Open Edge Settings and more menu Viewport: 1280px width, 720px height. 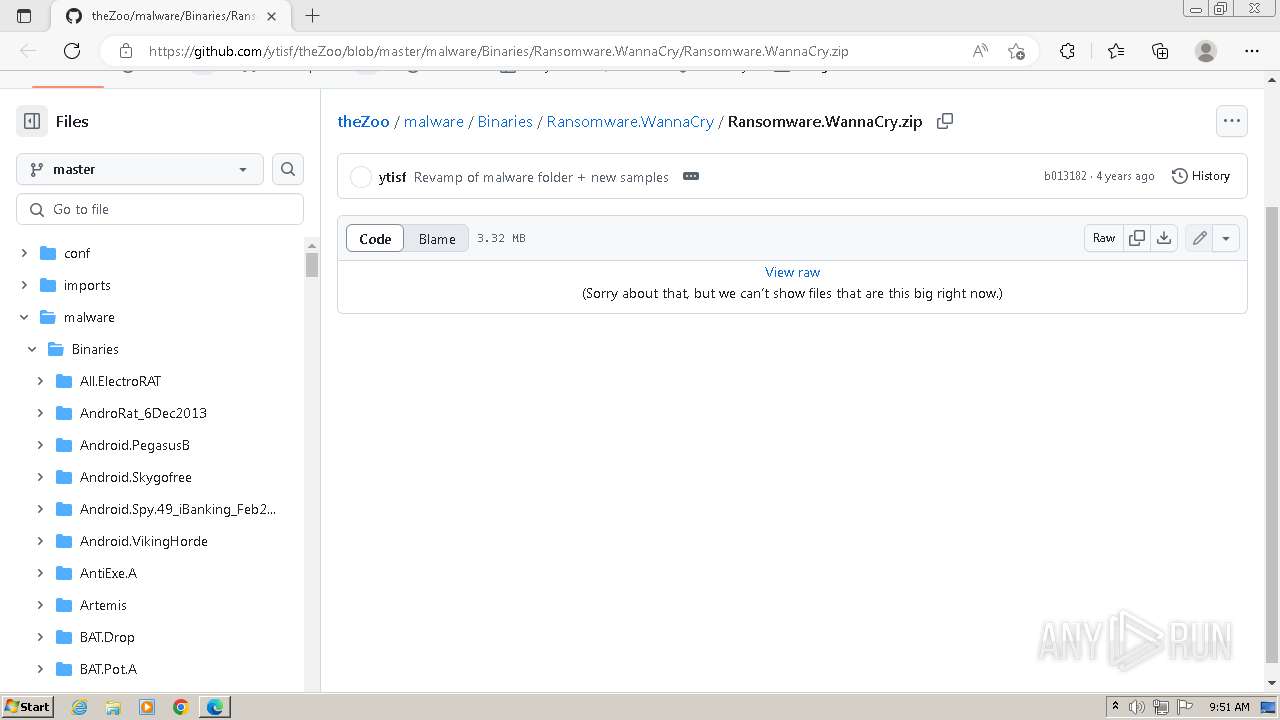[1252, 51]
